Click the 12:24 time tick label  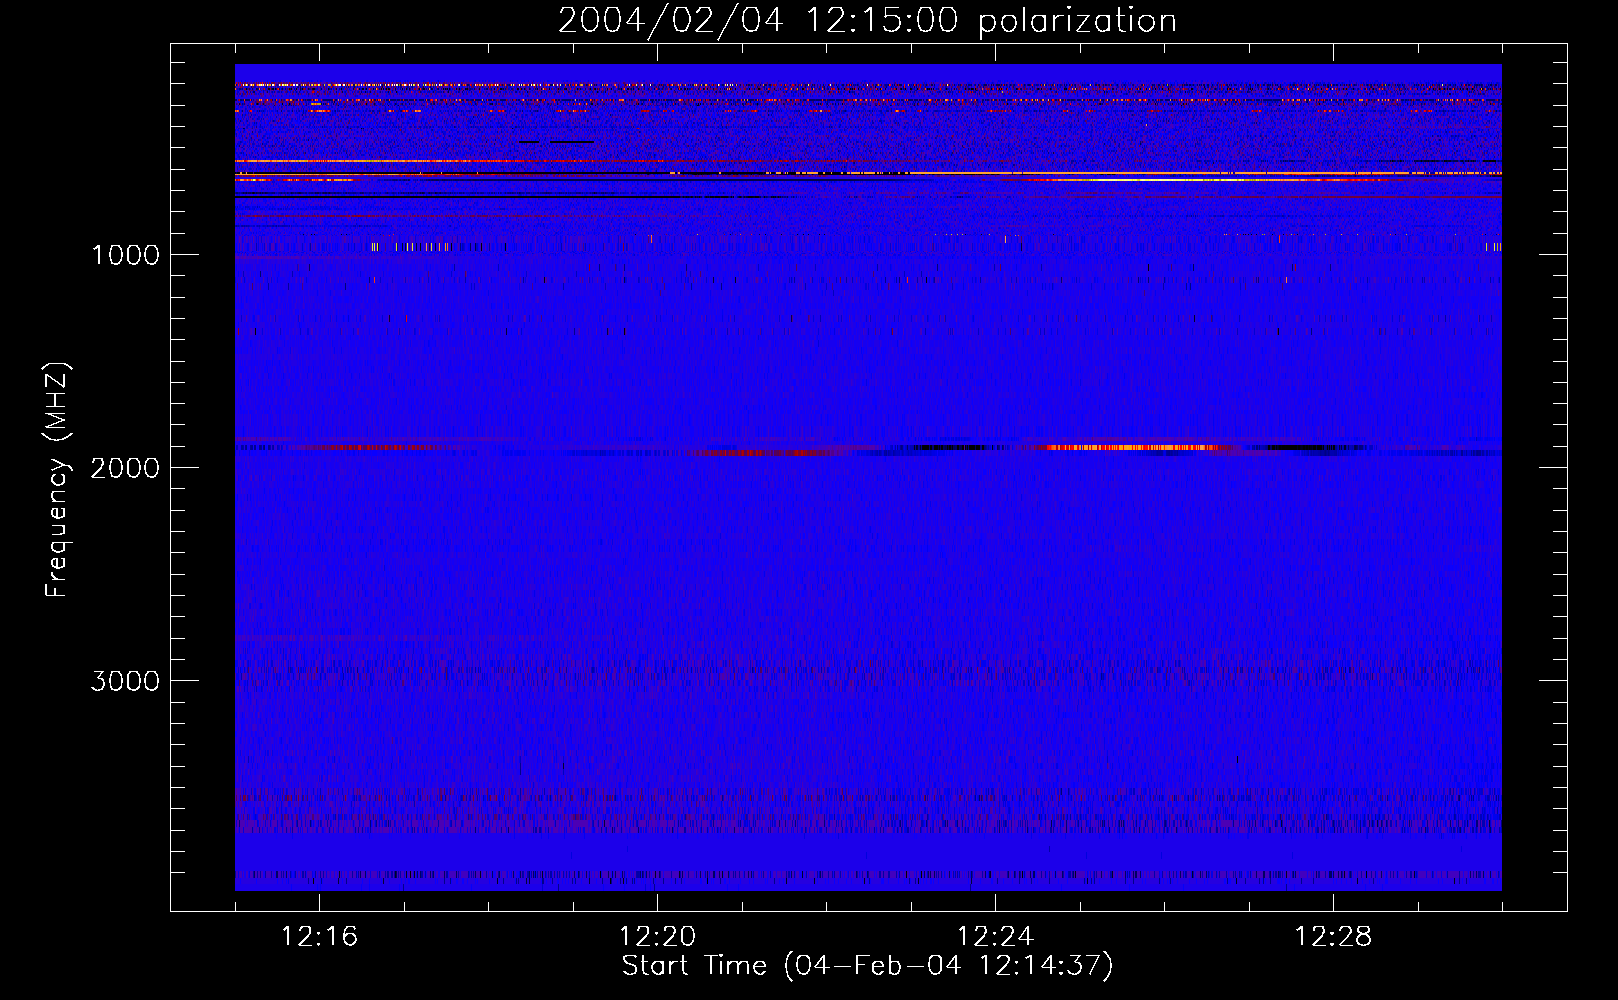tap(995, 937)
